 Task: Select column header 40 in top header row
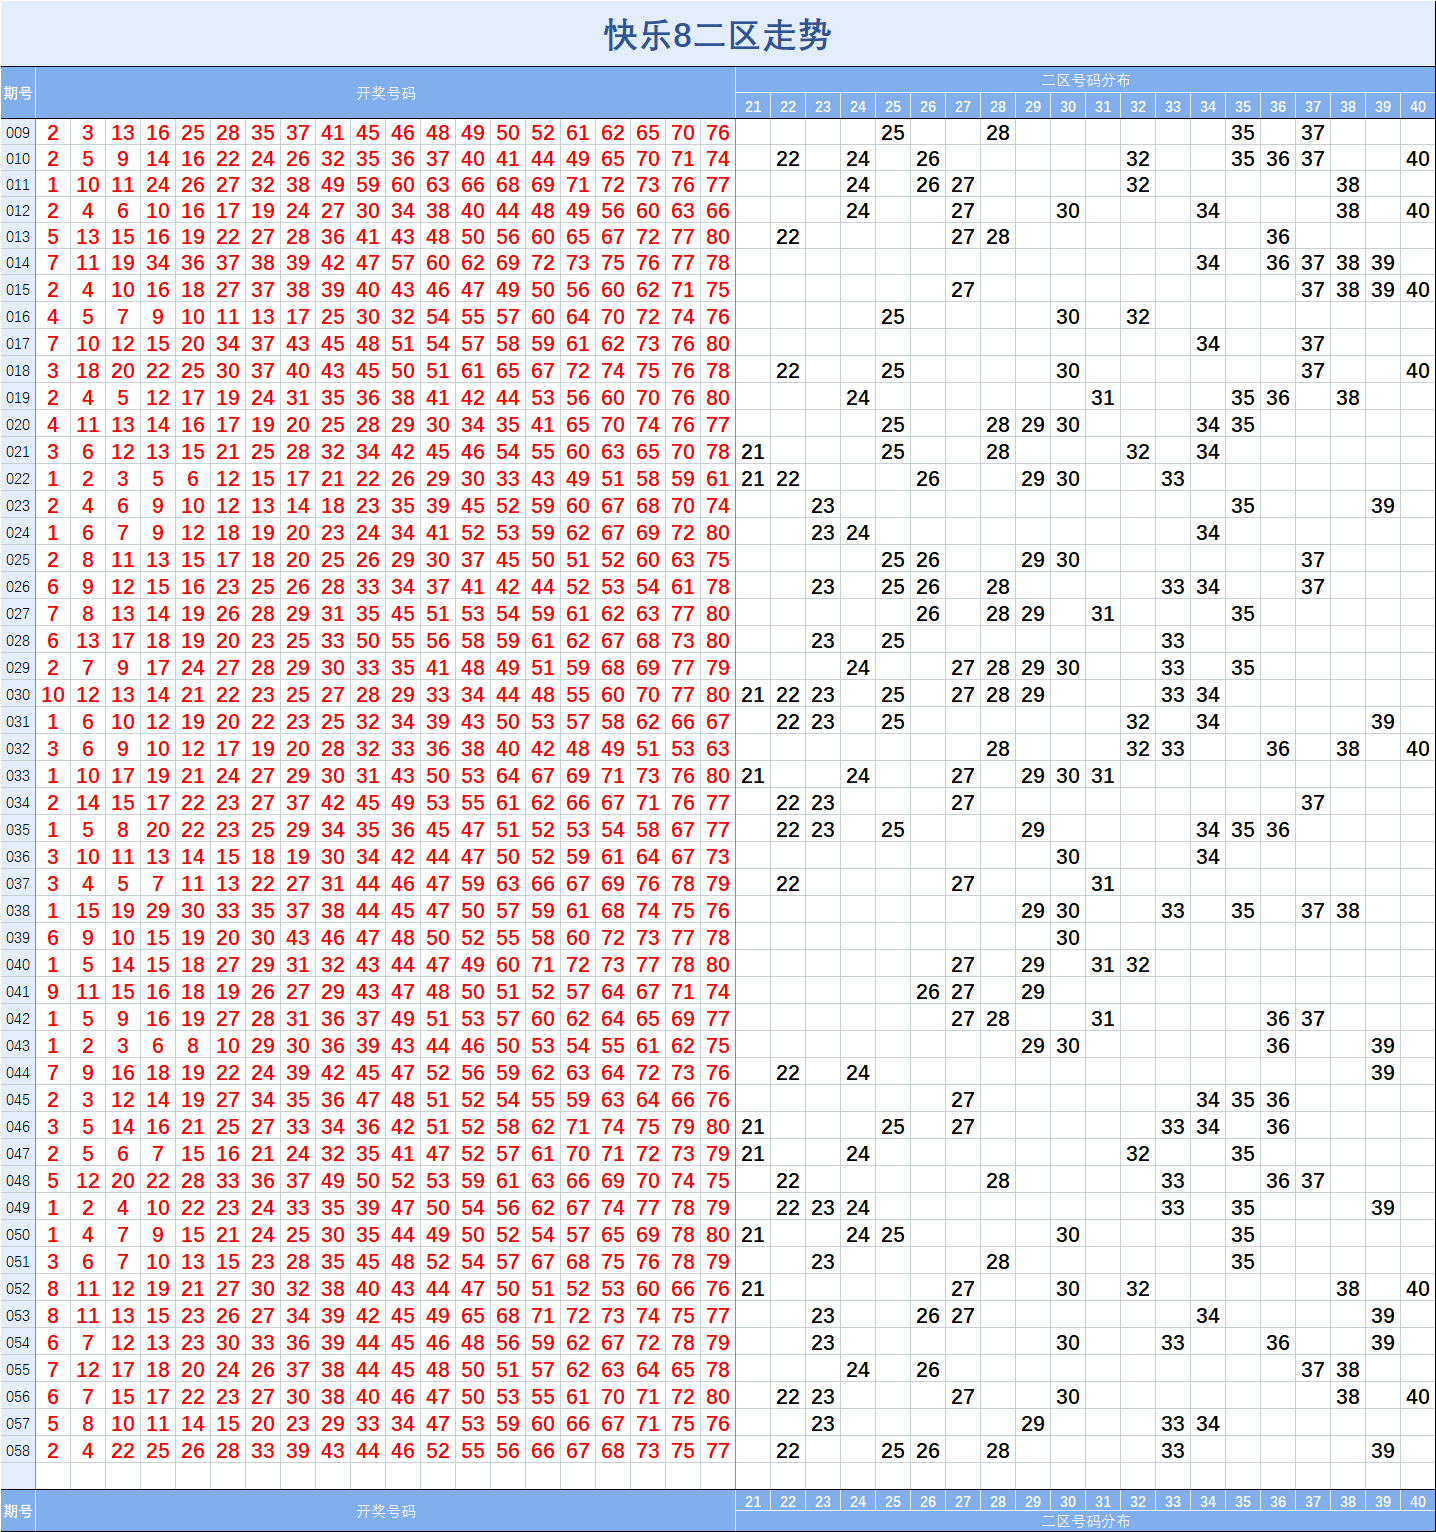(x=1418, y=106)
